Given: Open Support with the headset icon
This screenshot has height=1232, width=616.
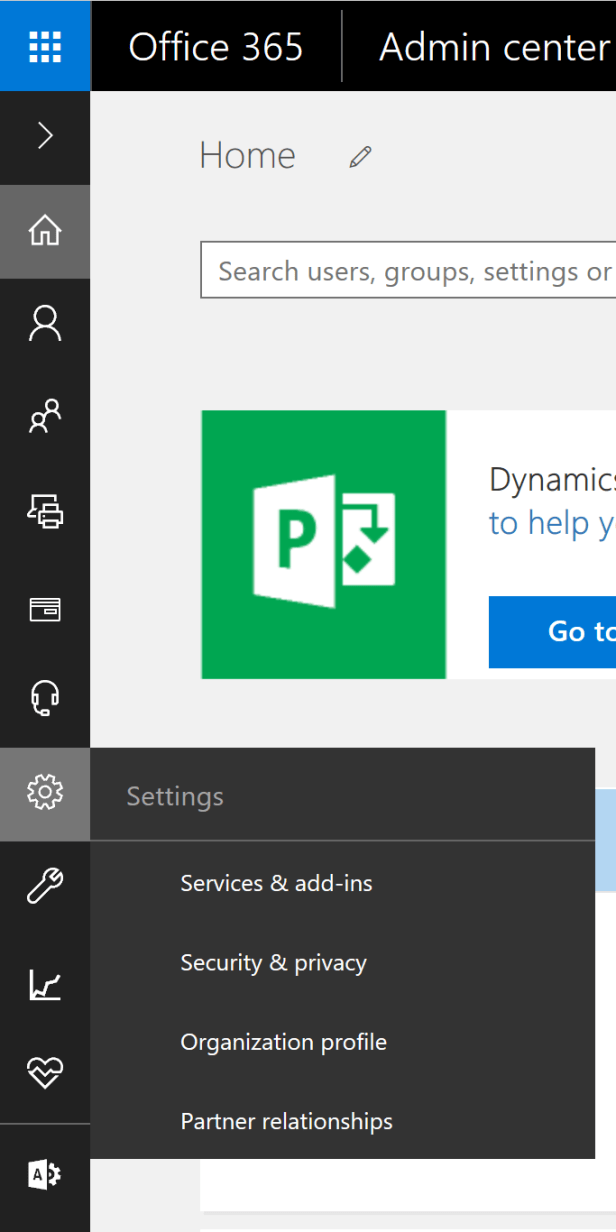Looking at the screenshot, I should (45, 698).
